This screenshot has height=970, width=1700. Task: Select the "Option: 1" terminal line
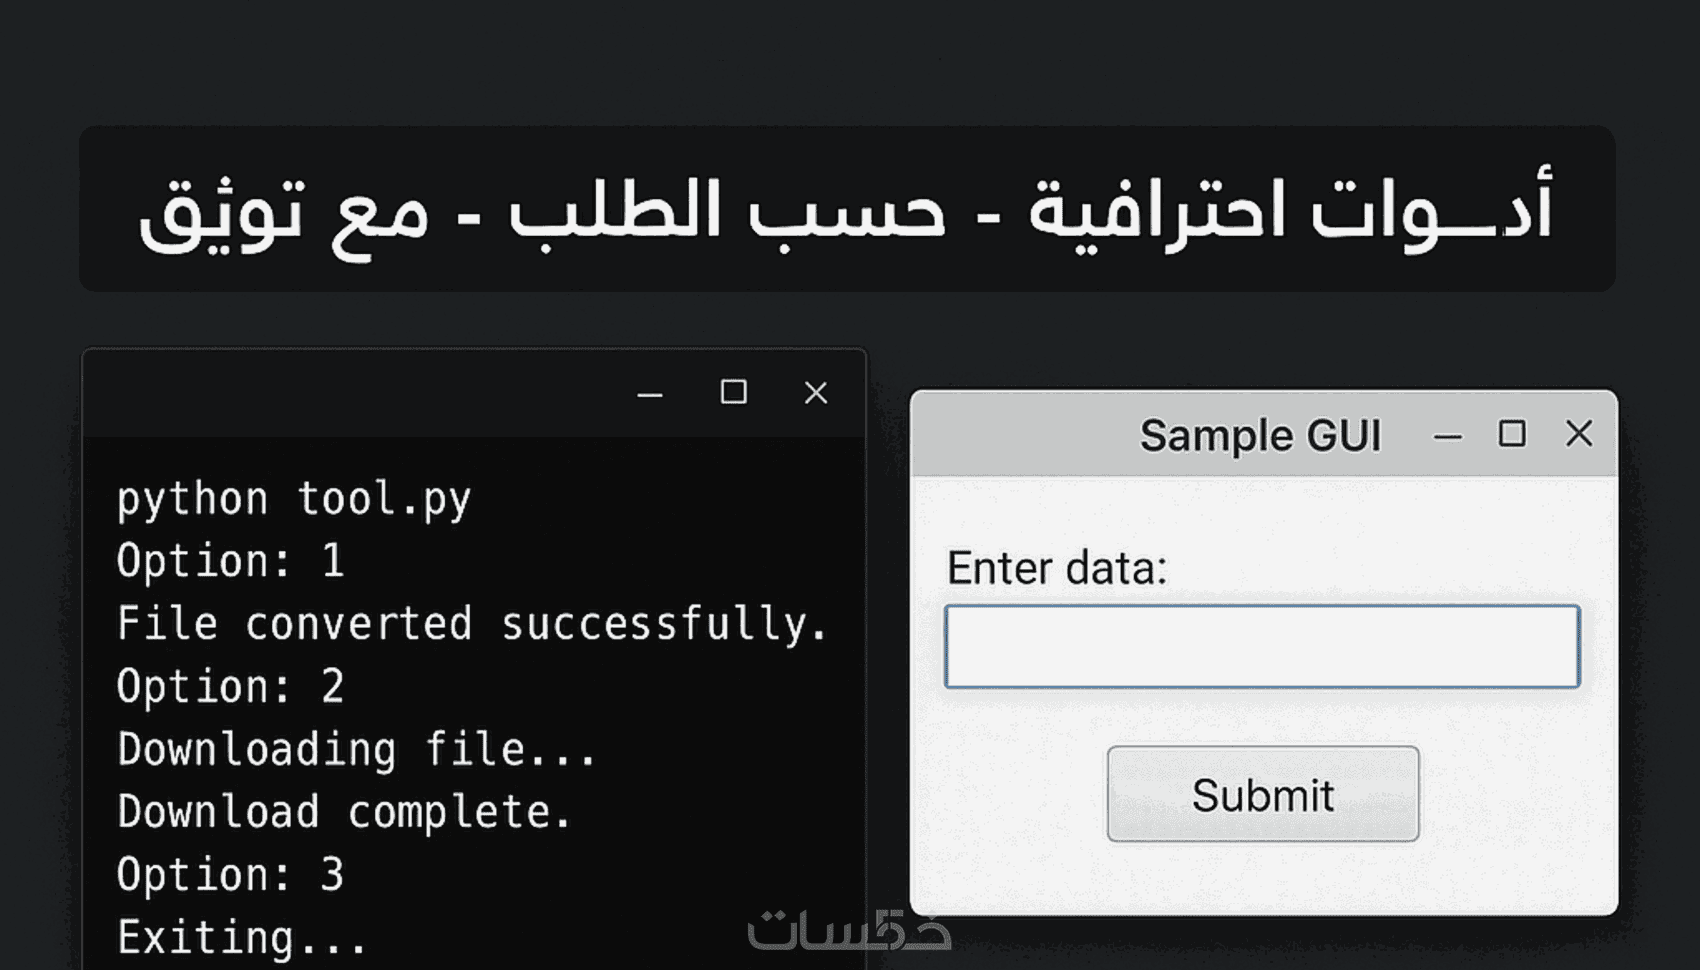tap(230, 561)
